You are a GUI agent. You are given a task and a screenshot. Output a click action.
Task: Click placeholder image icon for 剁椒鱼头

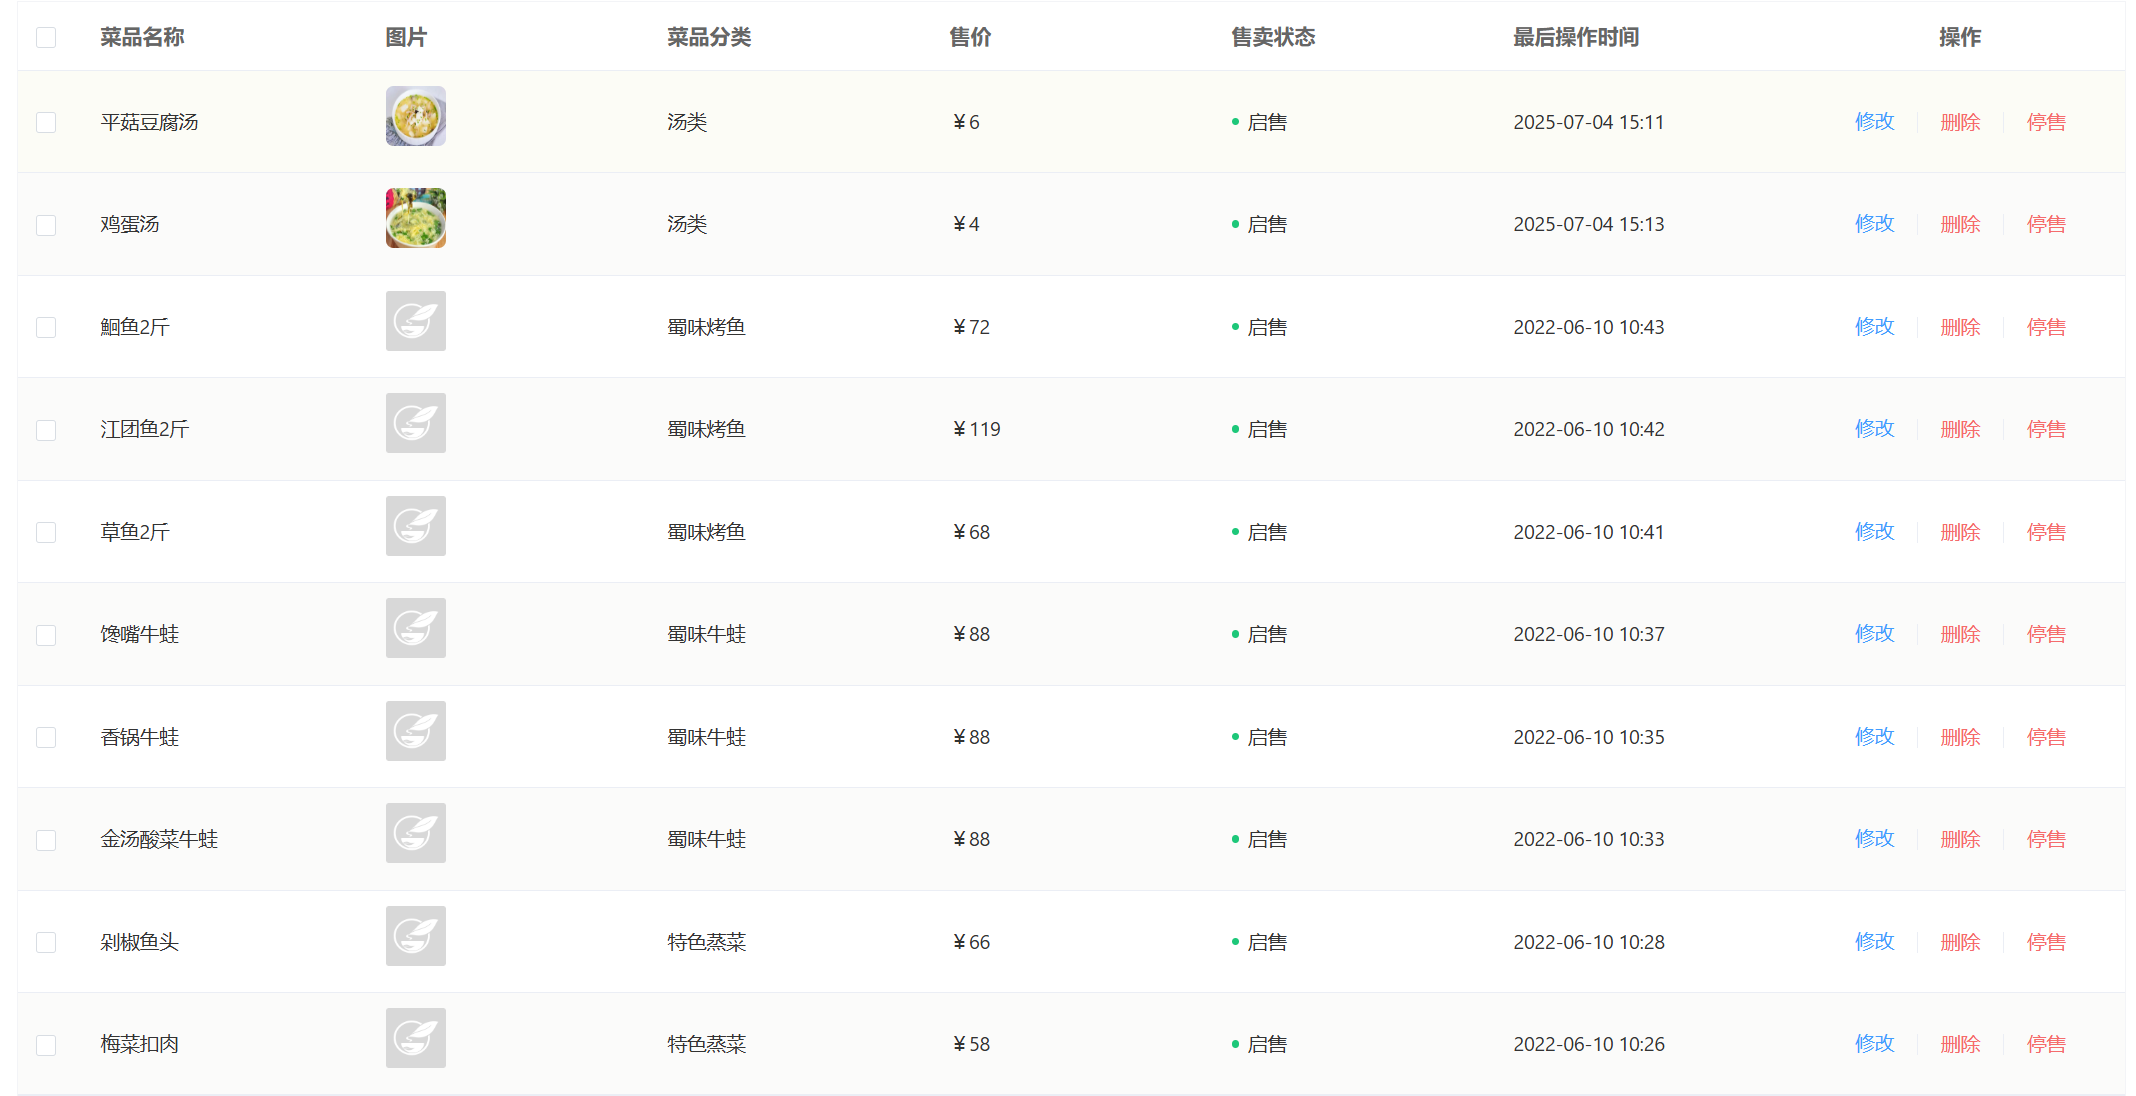click(x=415, y=936)
